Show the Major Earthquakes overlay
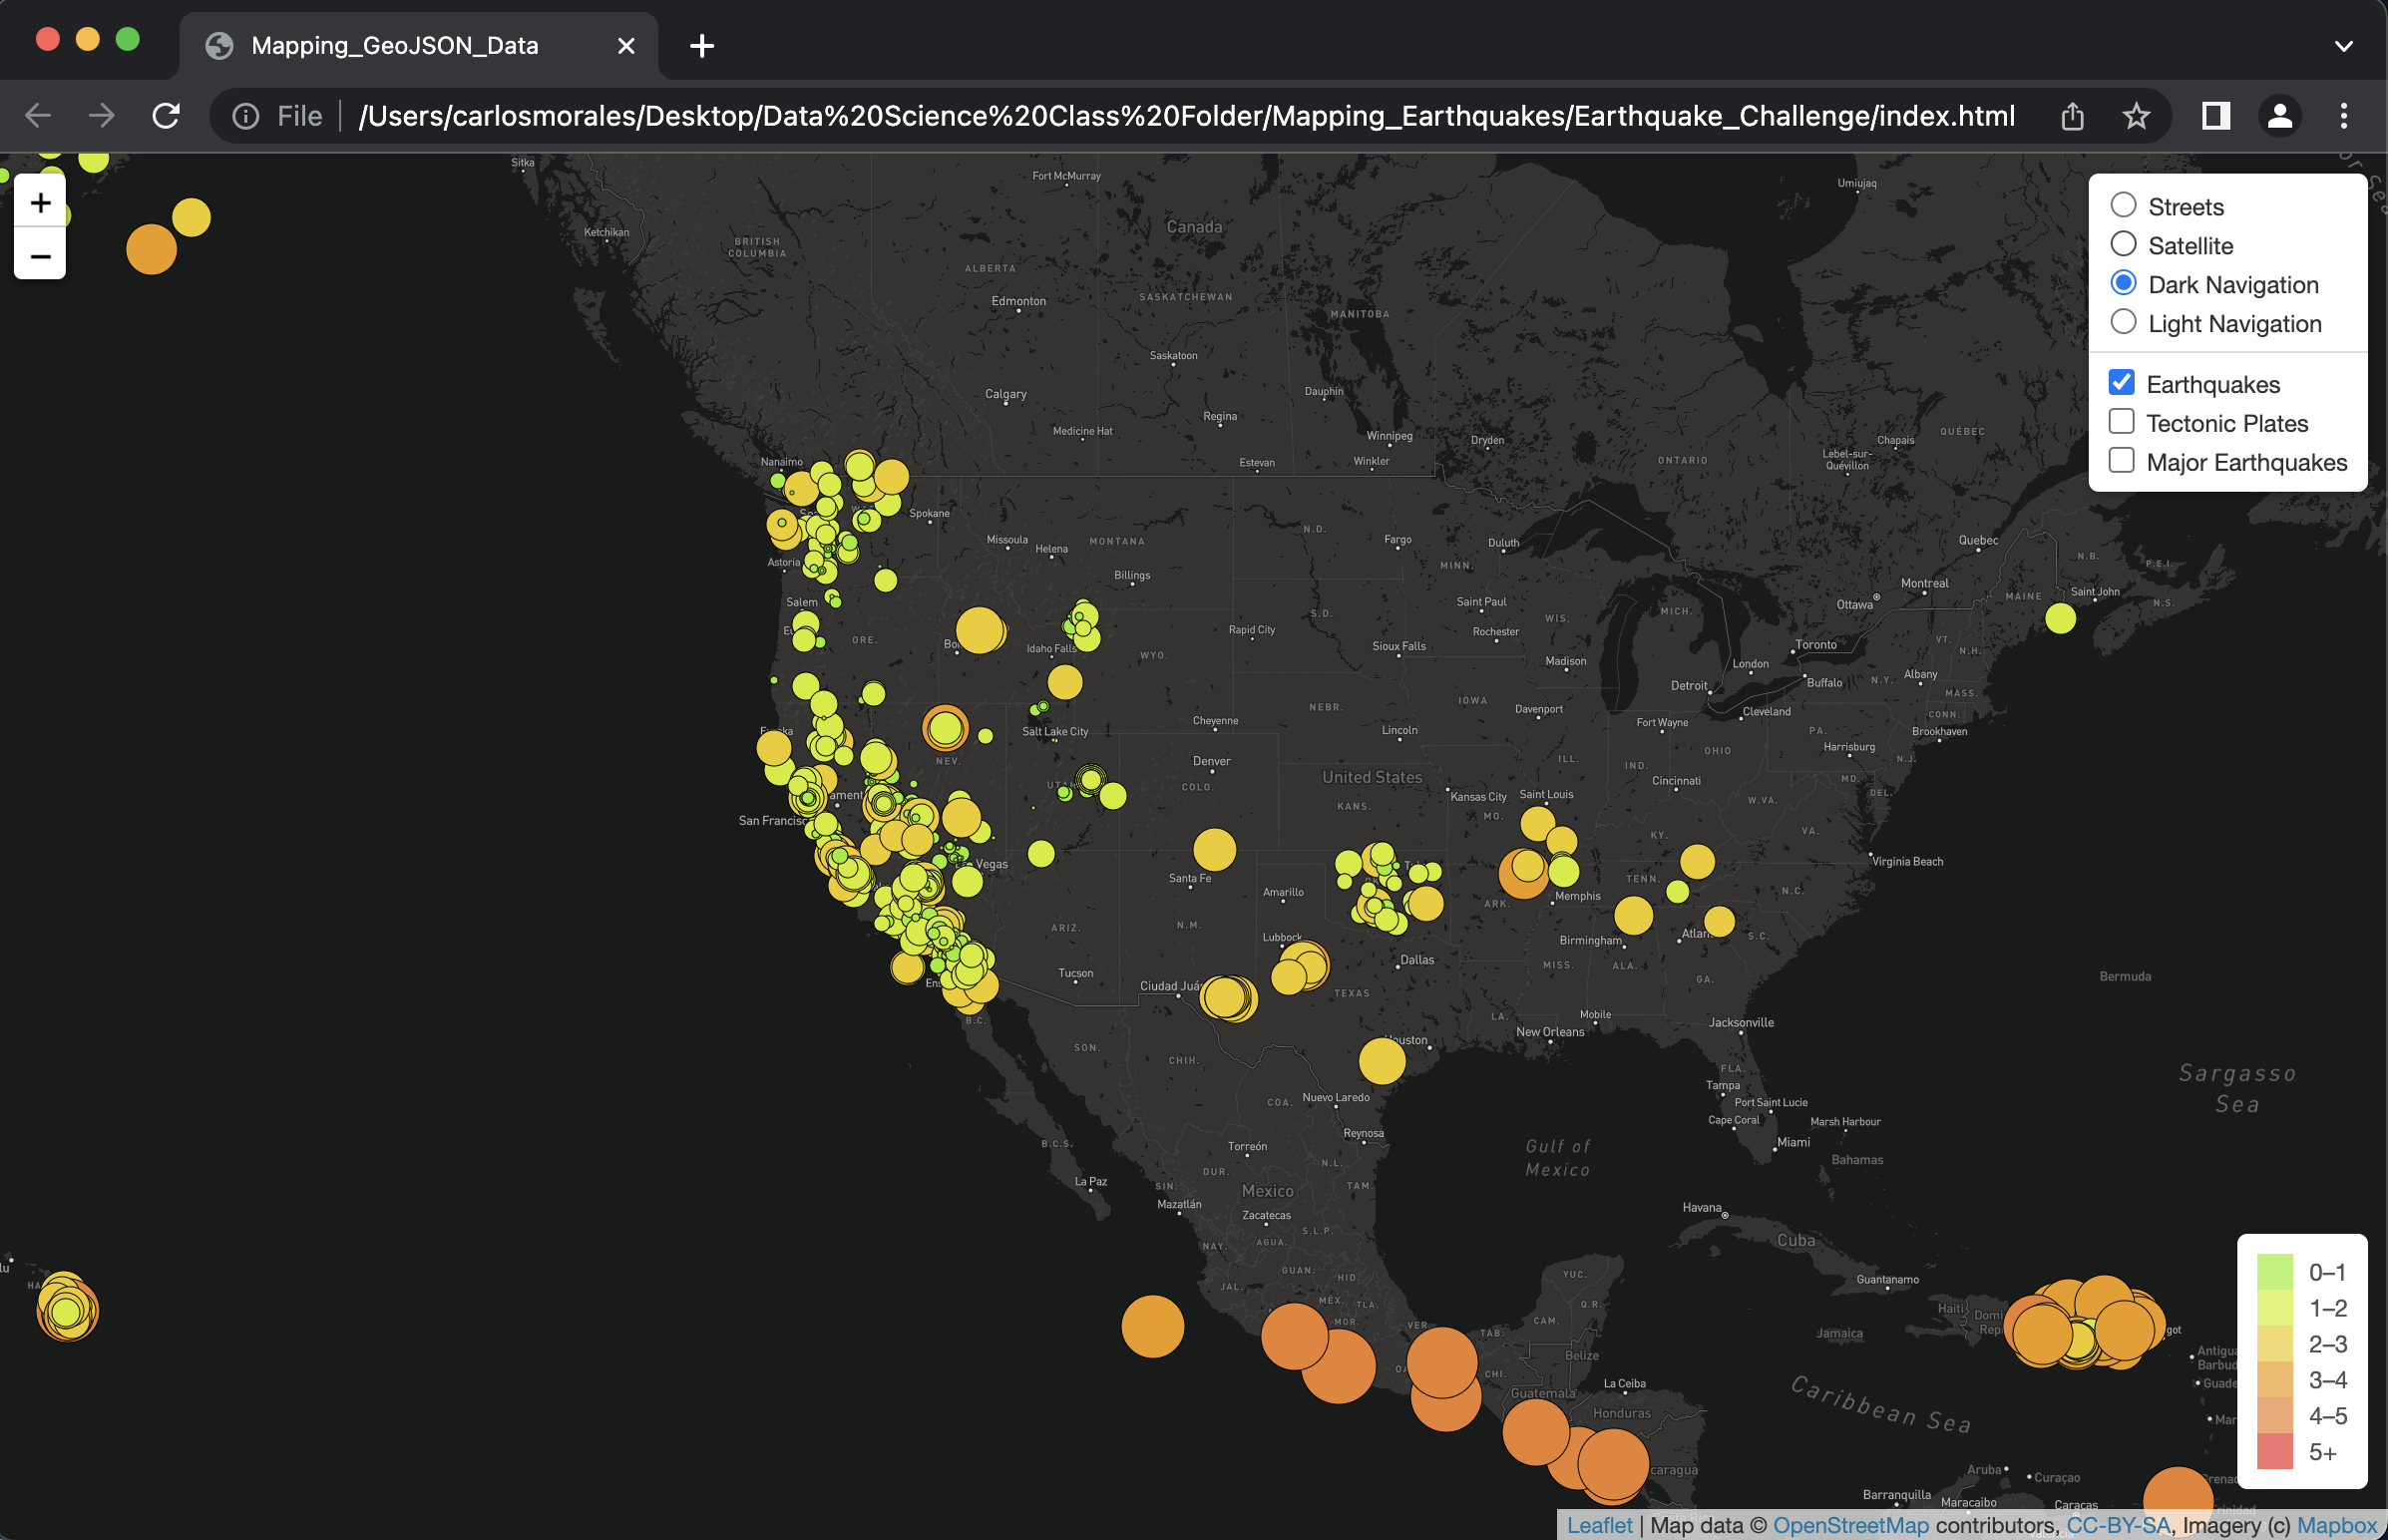2388x1540 pixels. (2121, 461)
